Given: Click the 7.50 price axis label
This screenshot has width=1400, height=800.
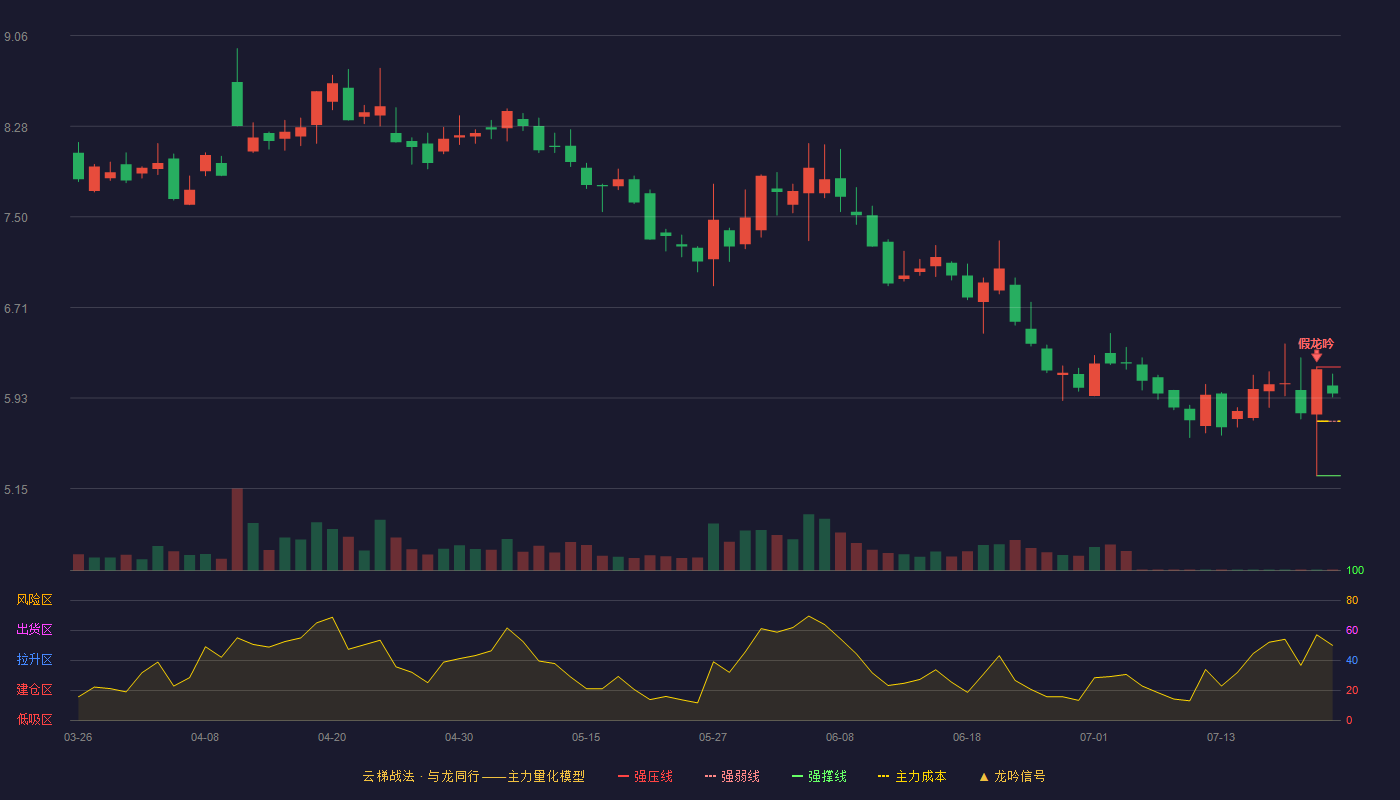Looking at the screenshot, I should click(x=16, y=218).
